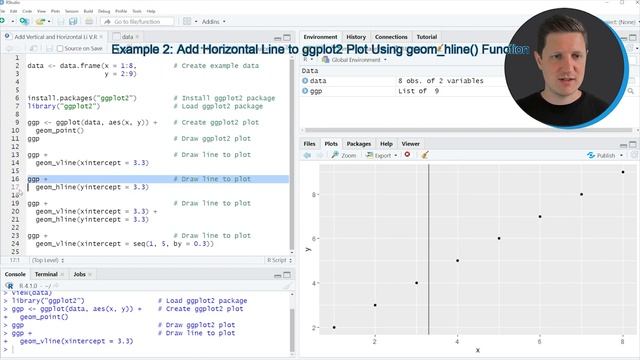Maximize the source editor pane
This screenshot has width=640, height=360.
287,38
